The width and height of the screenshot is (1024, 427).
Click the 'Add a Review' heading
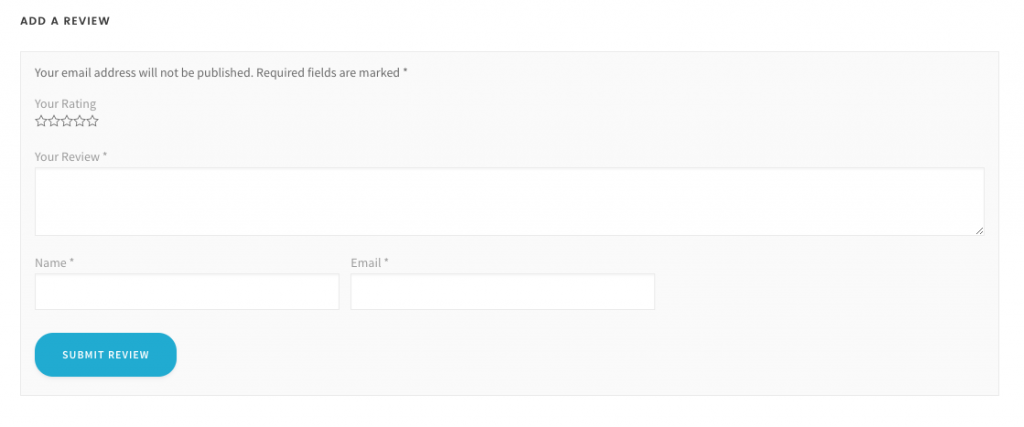click(x=65, y=21)
